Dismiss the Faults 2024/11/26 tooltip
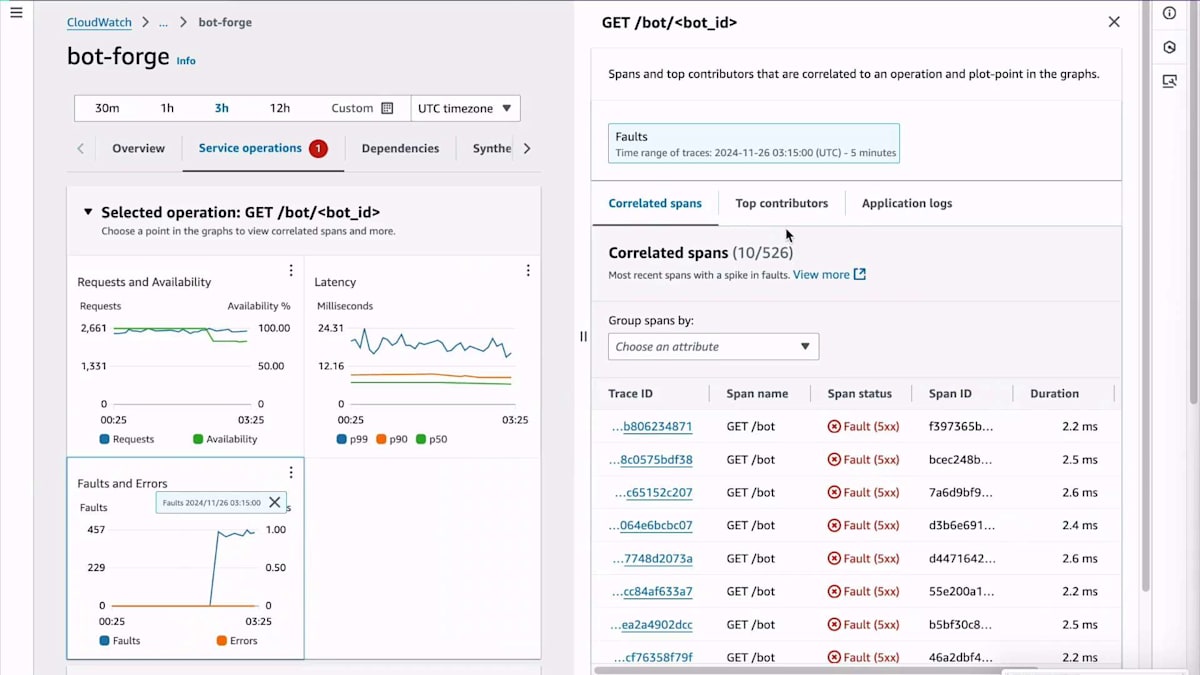Screen dimensions: 1200x675 tap(275, 503)
